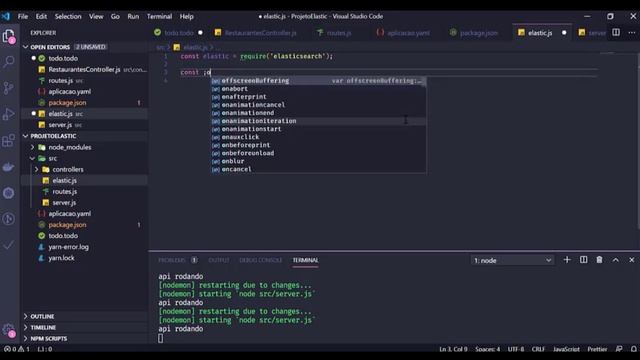Expand the Outline section
This screenshot has height=360, width=640.
click(x=84, y=316)
